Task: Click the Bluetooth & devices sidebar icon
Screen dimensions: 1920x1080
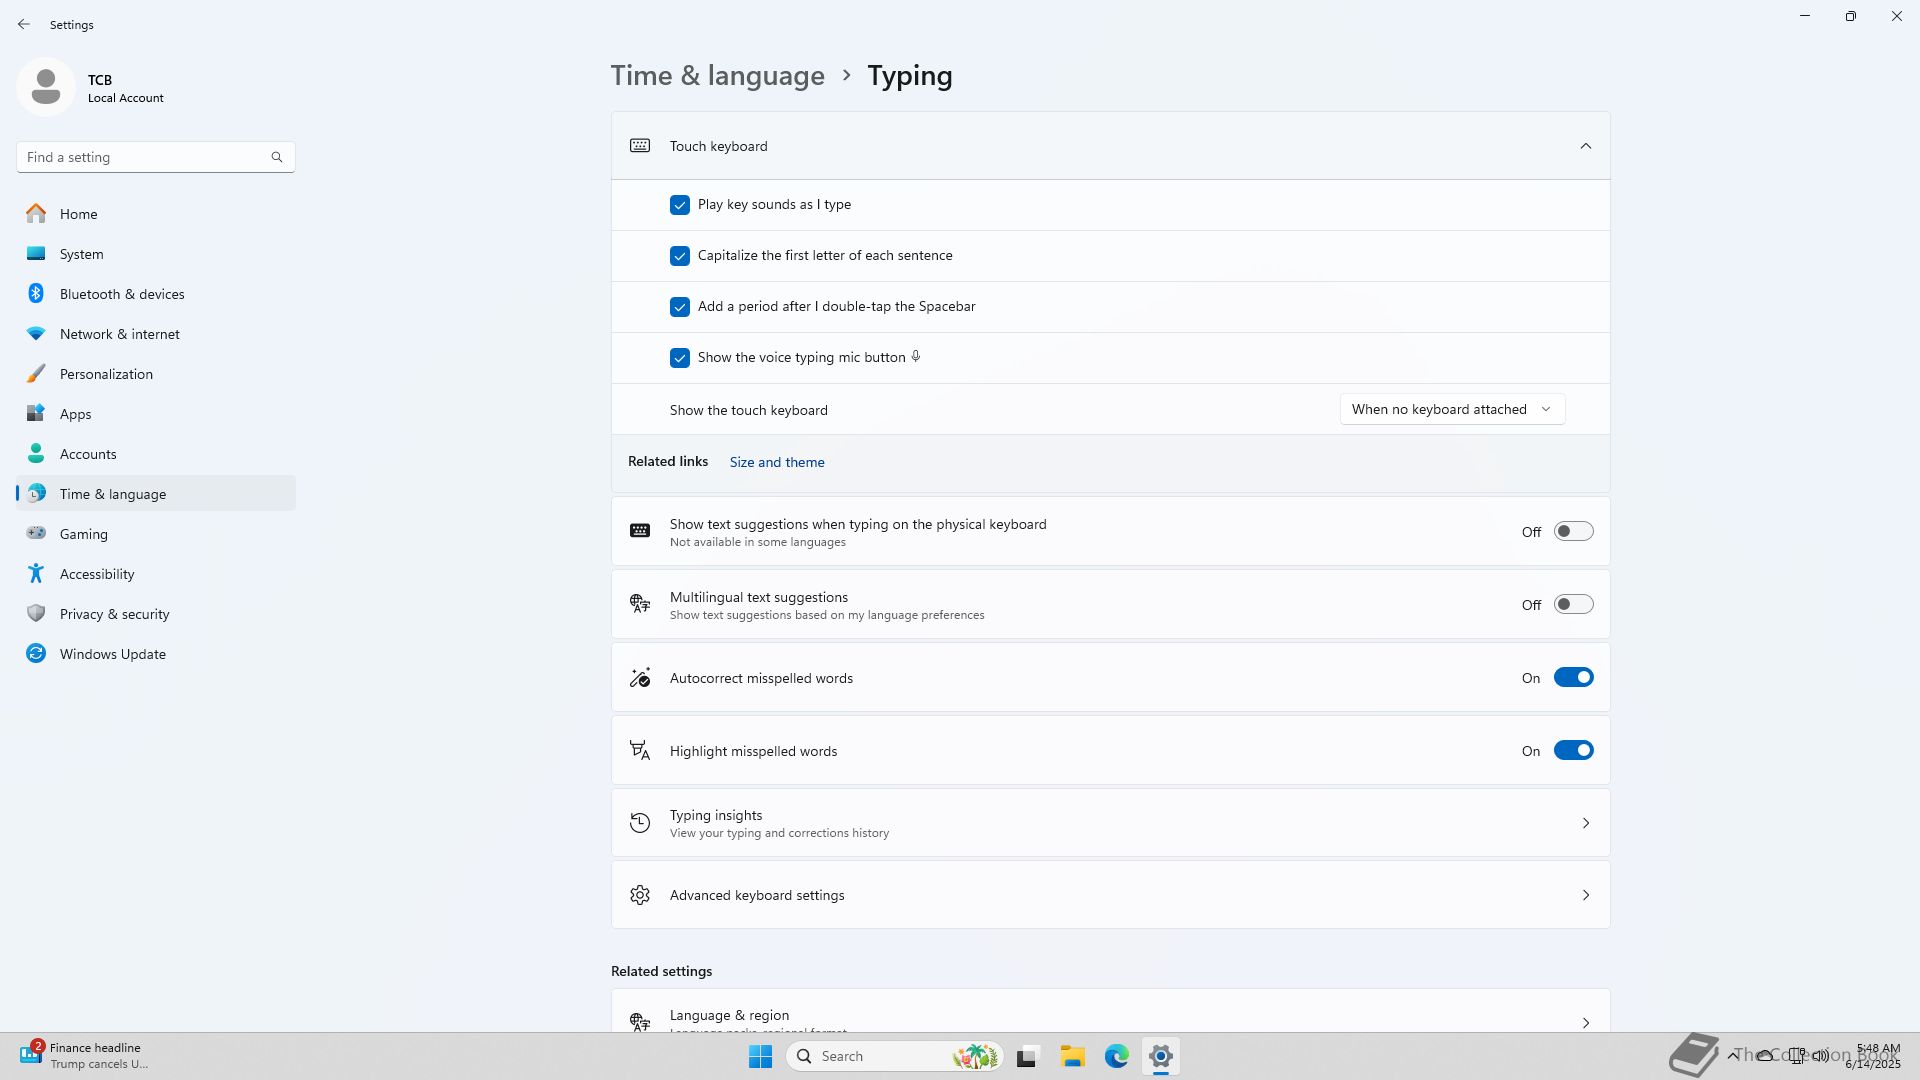Action: tap(36, 294)
